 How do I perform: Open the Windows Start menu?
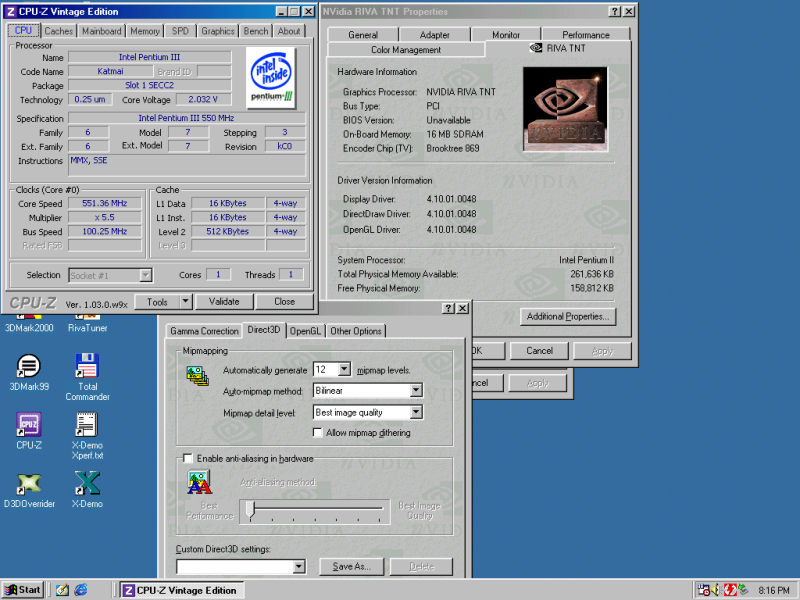[x=22, y=590]
